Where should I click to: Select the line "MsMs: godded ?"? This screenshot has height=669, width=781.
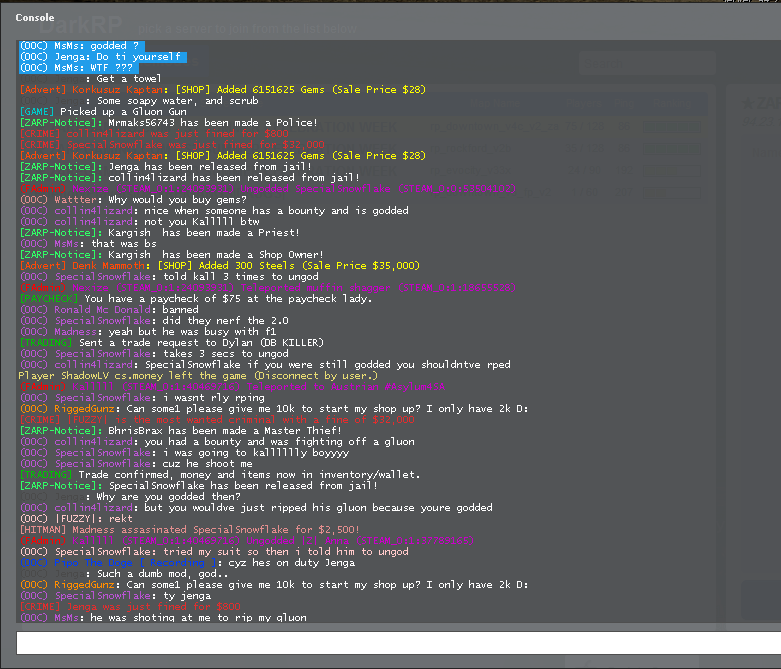(82, 46)
